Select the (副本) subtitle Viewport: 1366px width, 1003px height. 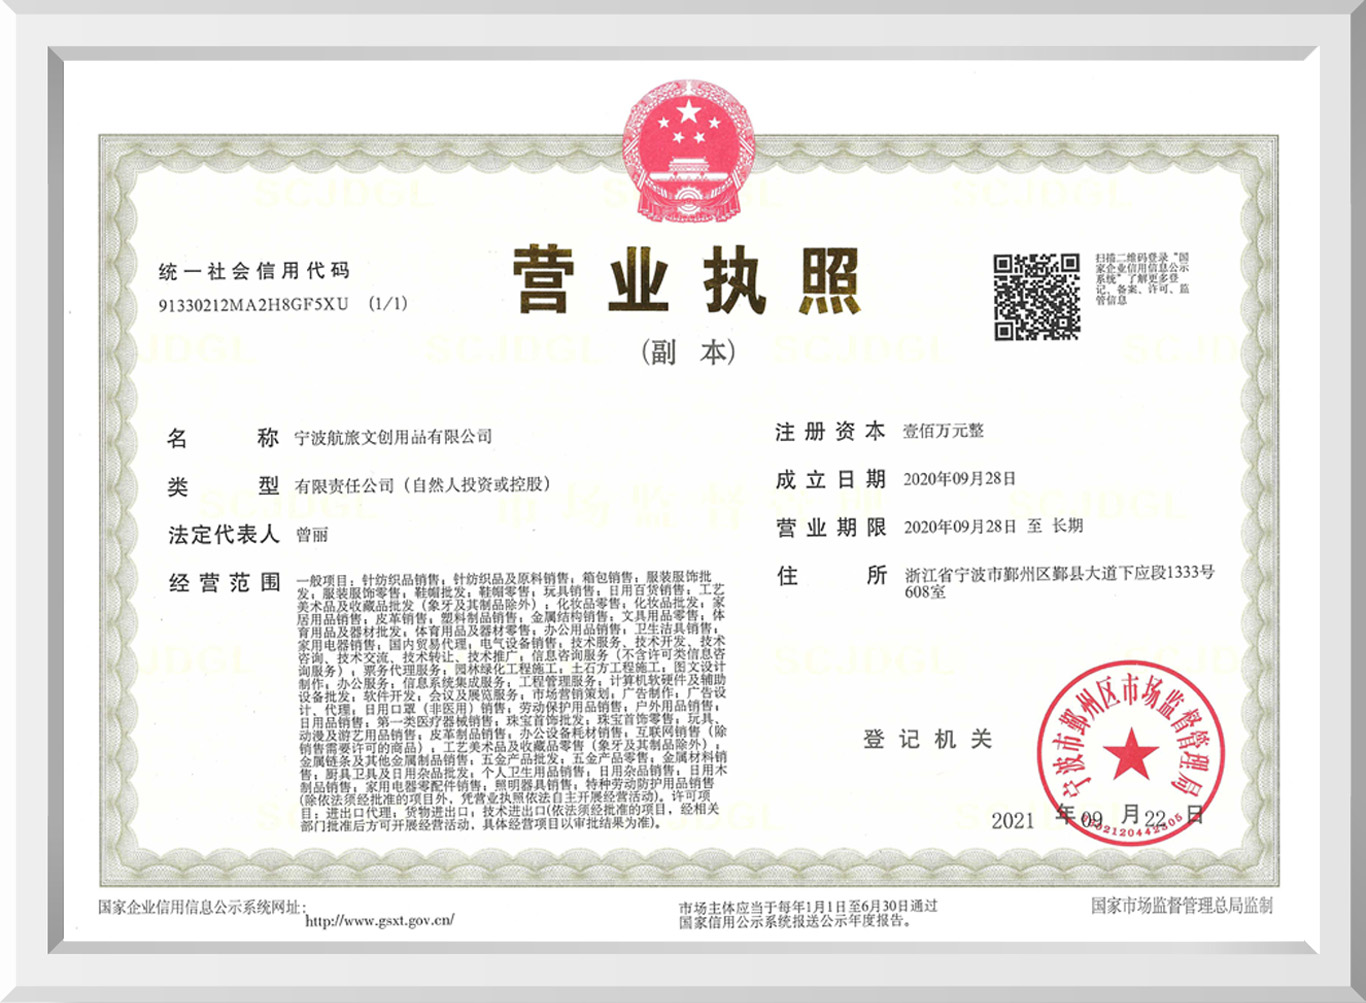pyautogui.click(x=689, y=351)
